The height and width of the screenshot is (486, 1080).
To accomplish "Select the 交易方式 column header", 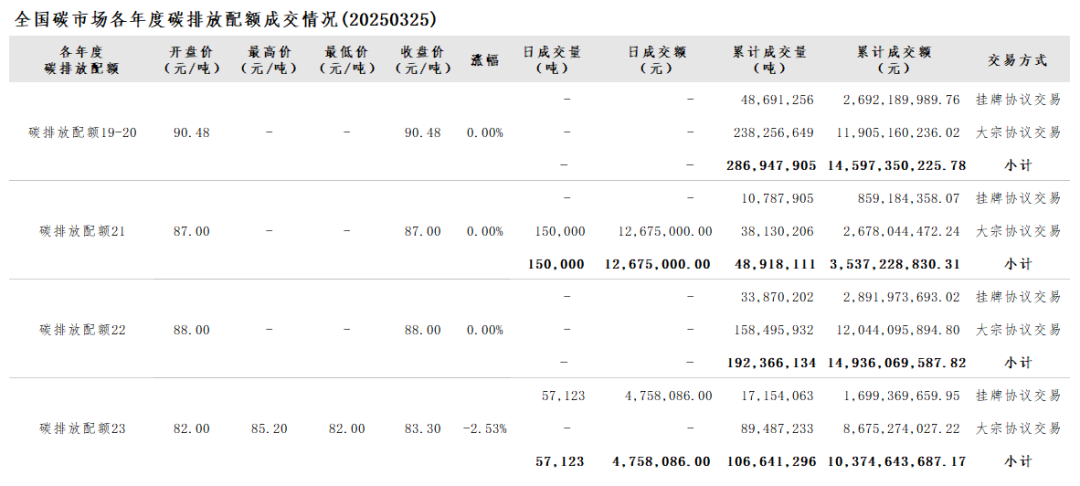I will (1016, 60).
